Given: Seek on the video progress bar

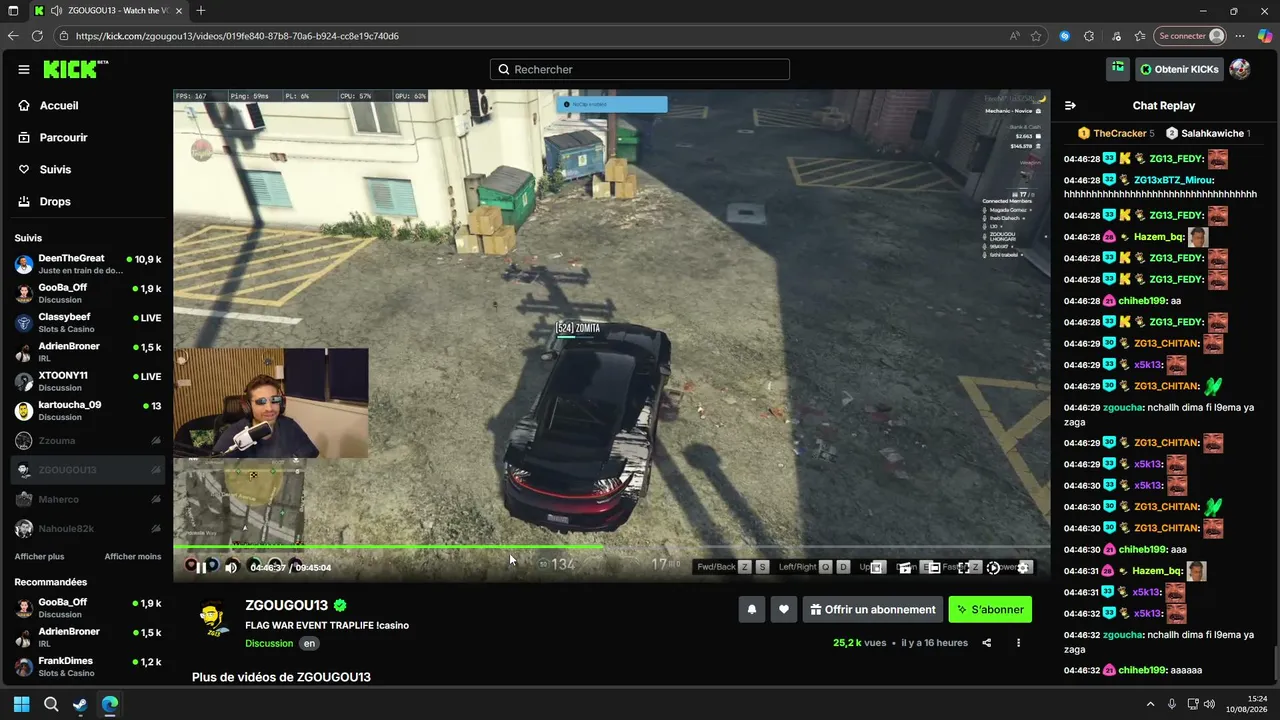Looking at the screenshot, I should click(611, 547).
